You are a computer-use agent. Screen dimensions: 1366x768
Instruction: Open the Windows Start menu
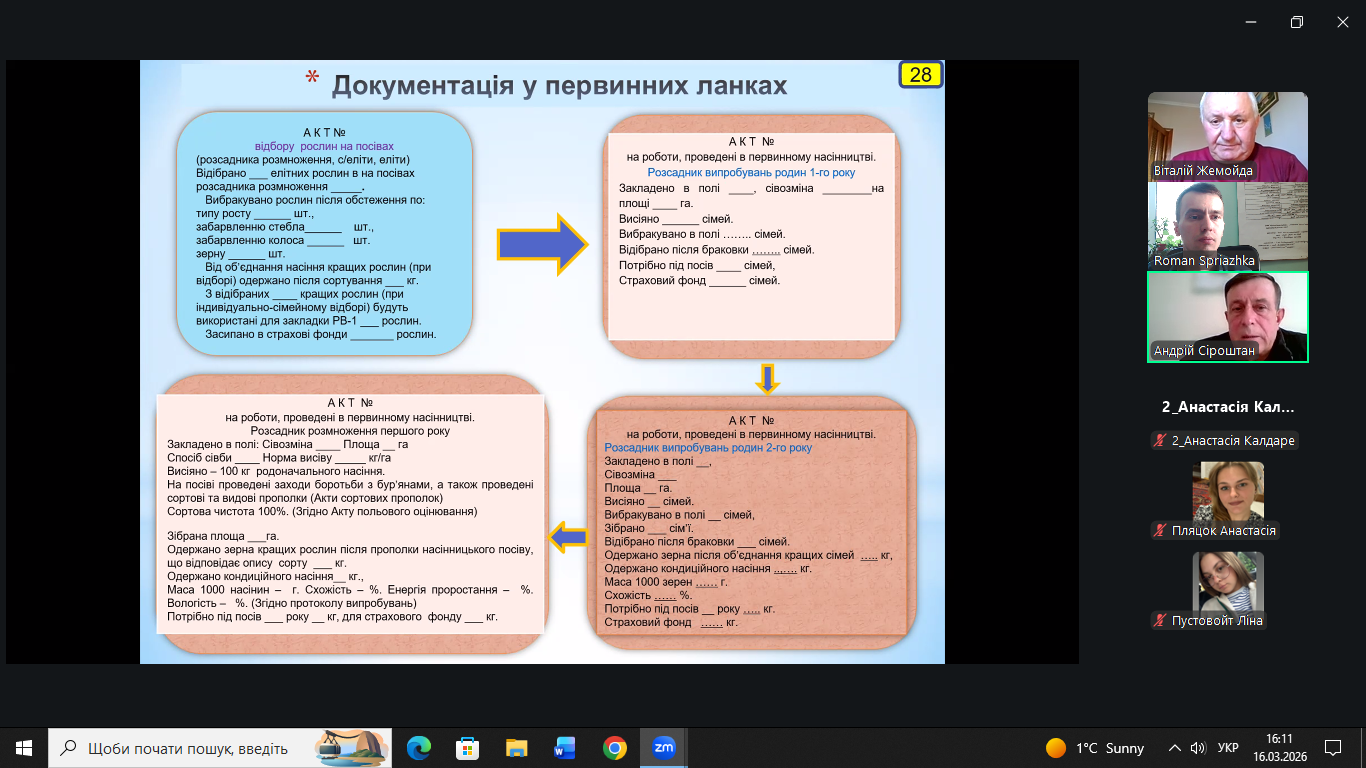coord(23,748)
